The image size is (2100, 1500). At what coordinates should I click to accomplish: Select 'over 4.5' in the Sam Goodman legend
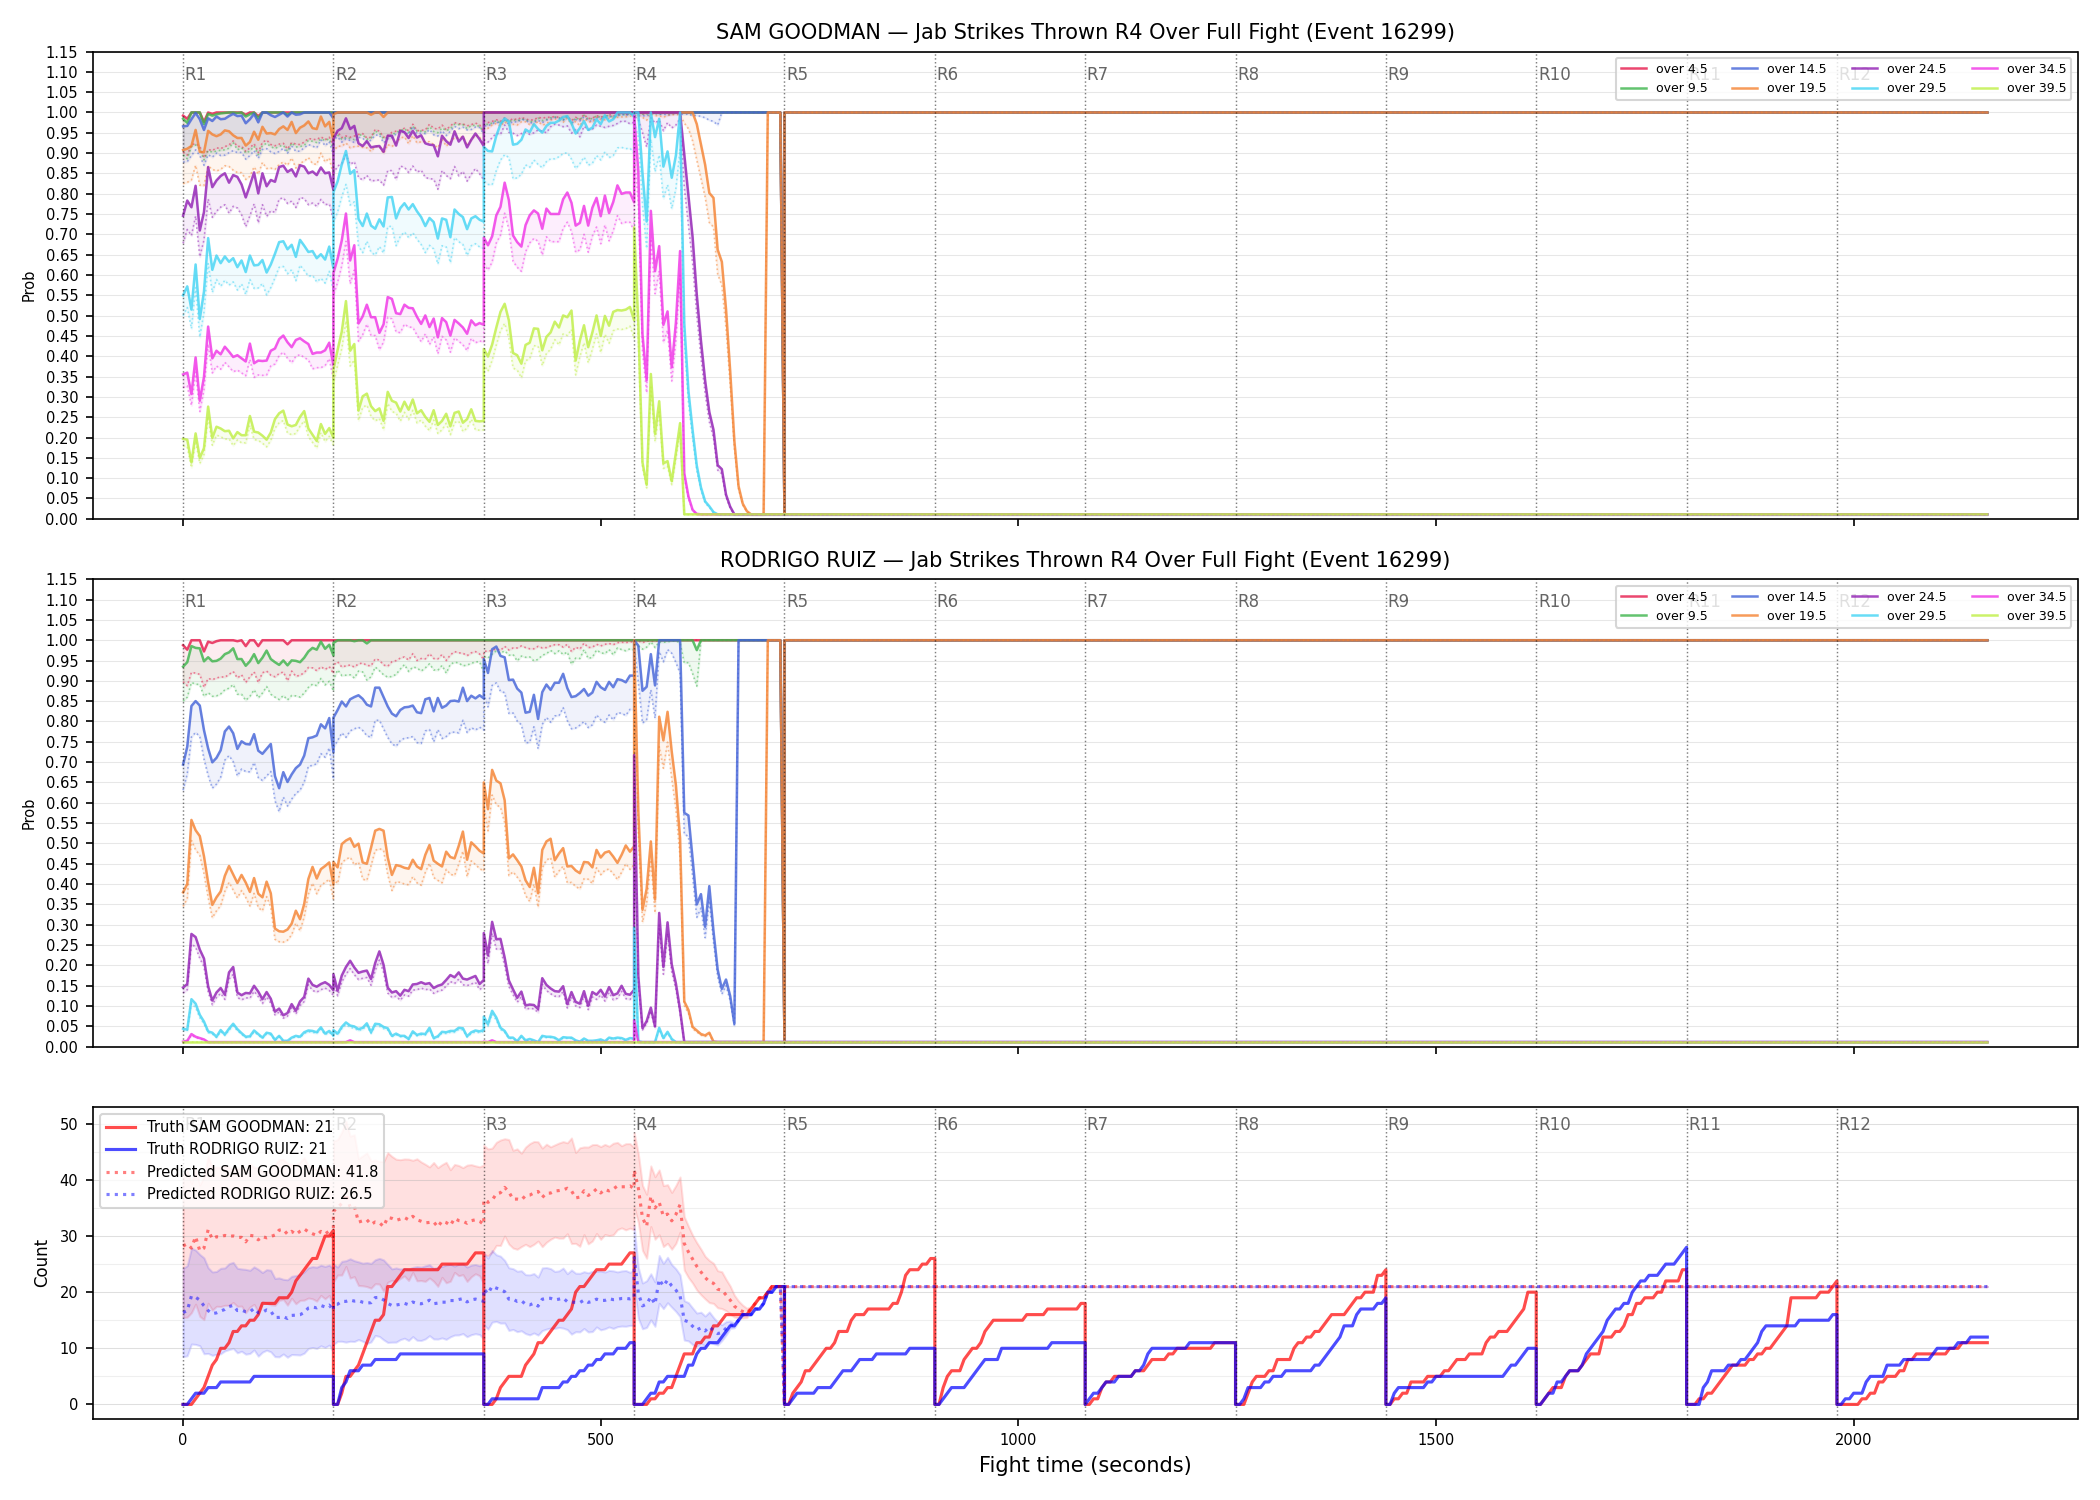1665,69
